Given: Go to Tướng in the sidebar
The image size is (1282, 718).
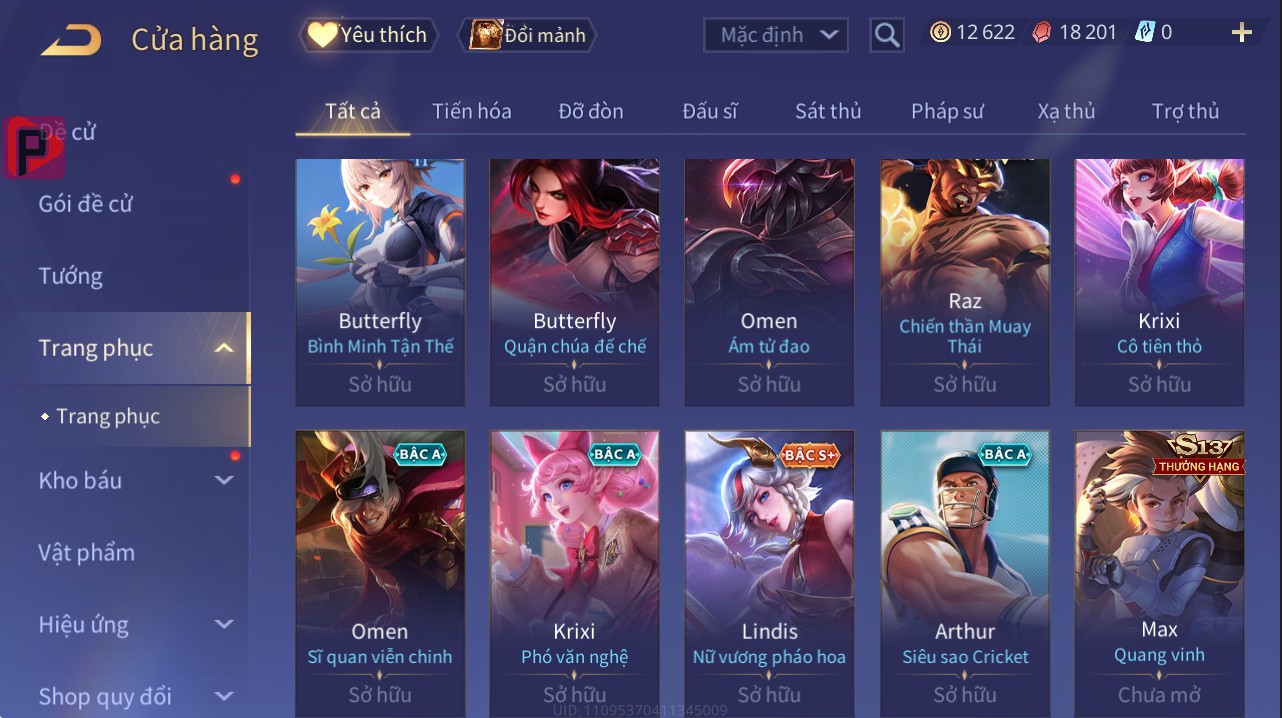Looking at the screenshot, I should (x=71, y=276).
